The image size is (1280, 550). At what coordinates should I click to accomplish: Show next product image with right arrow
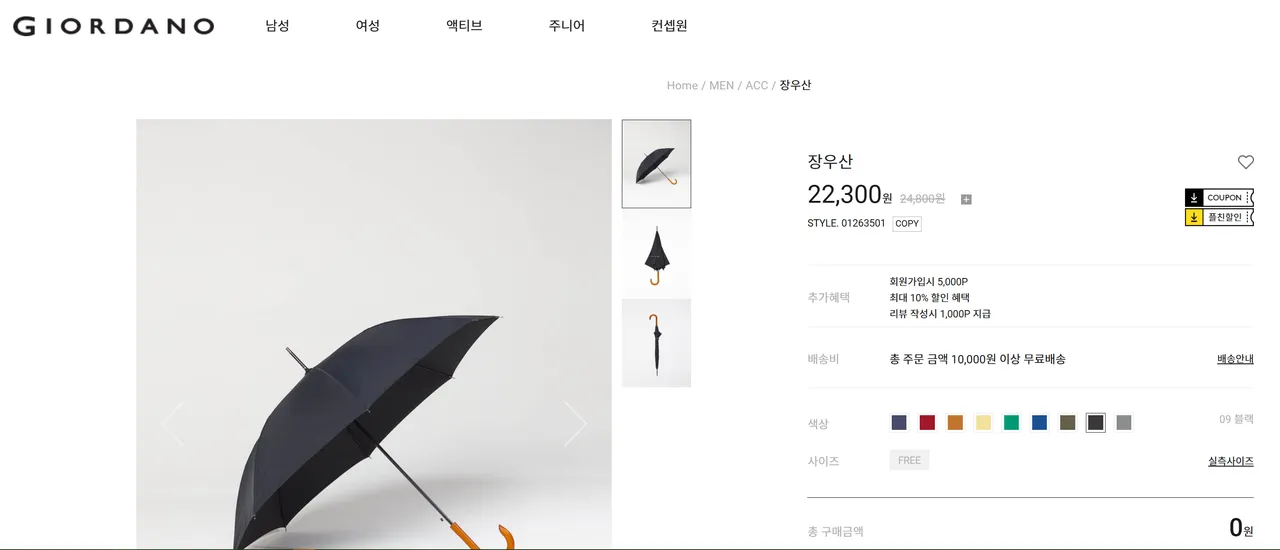pos(575,424)
